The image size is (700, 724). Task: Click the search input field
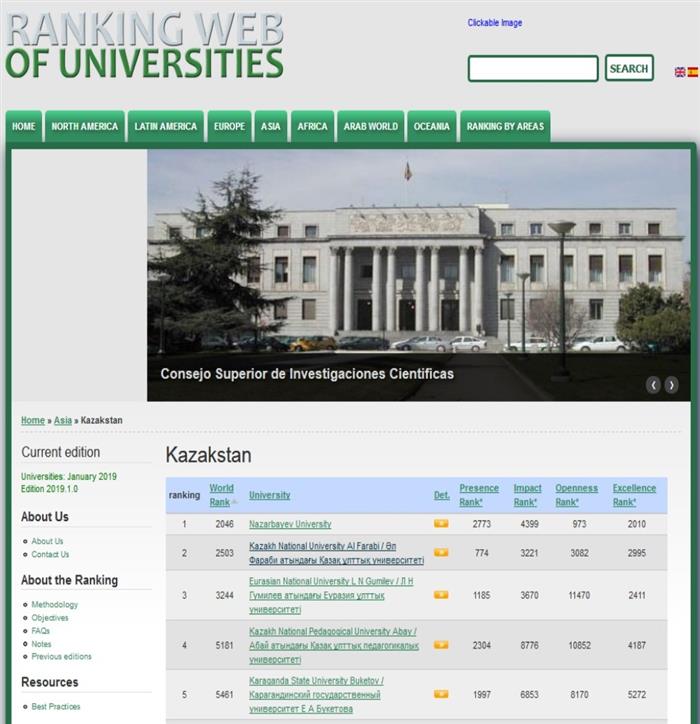coord(533,68)
